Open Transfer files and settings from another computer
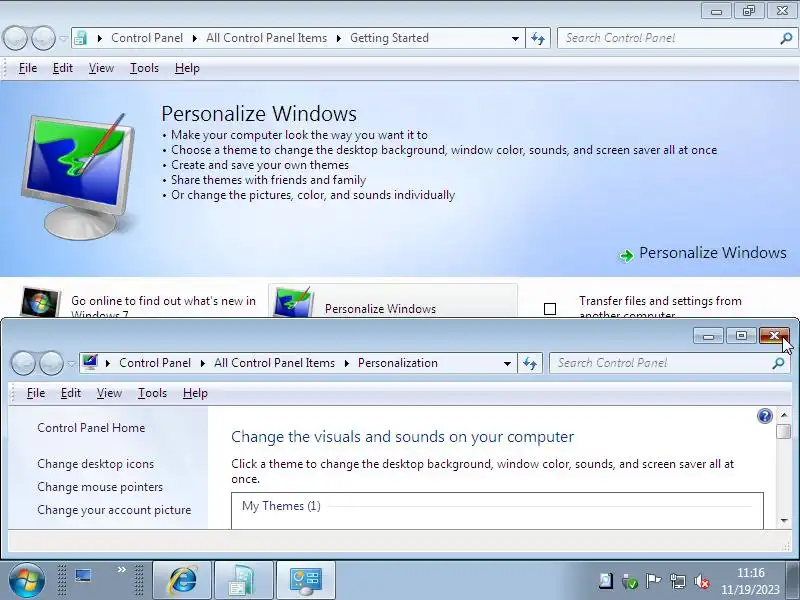This screenshot has width=800, height=600. pyautogui.click(x=660, y=307)
